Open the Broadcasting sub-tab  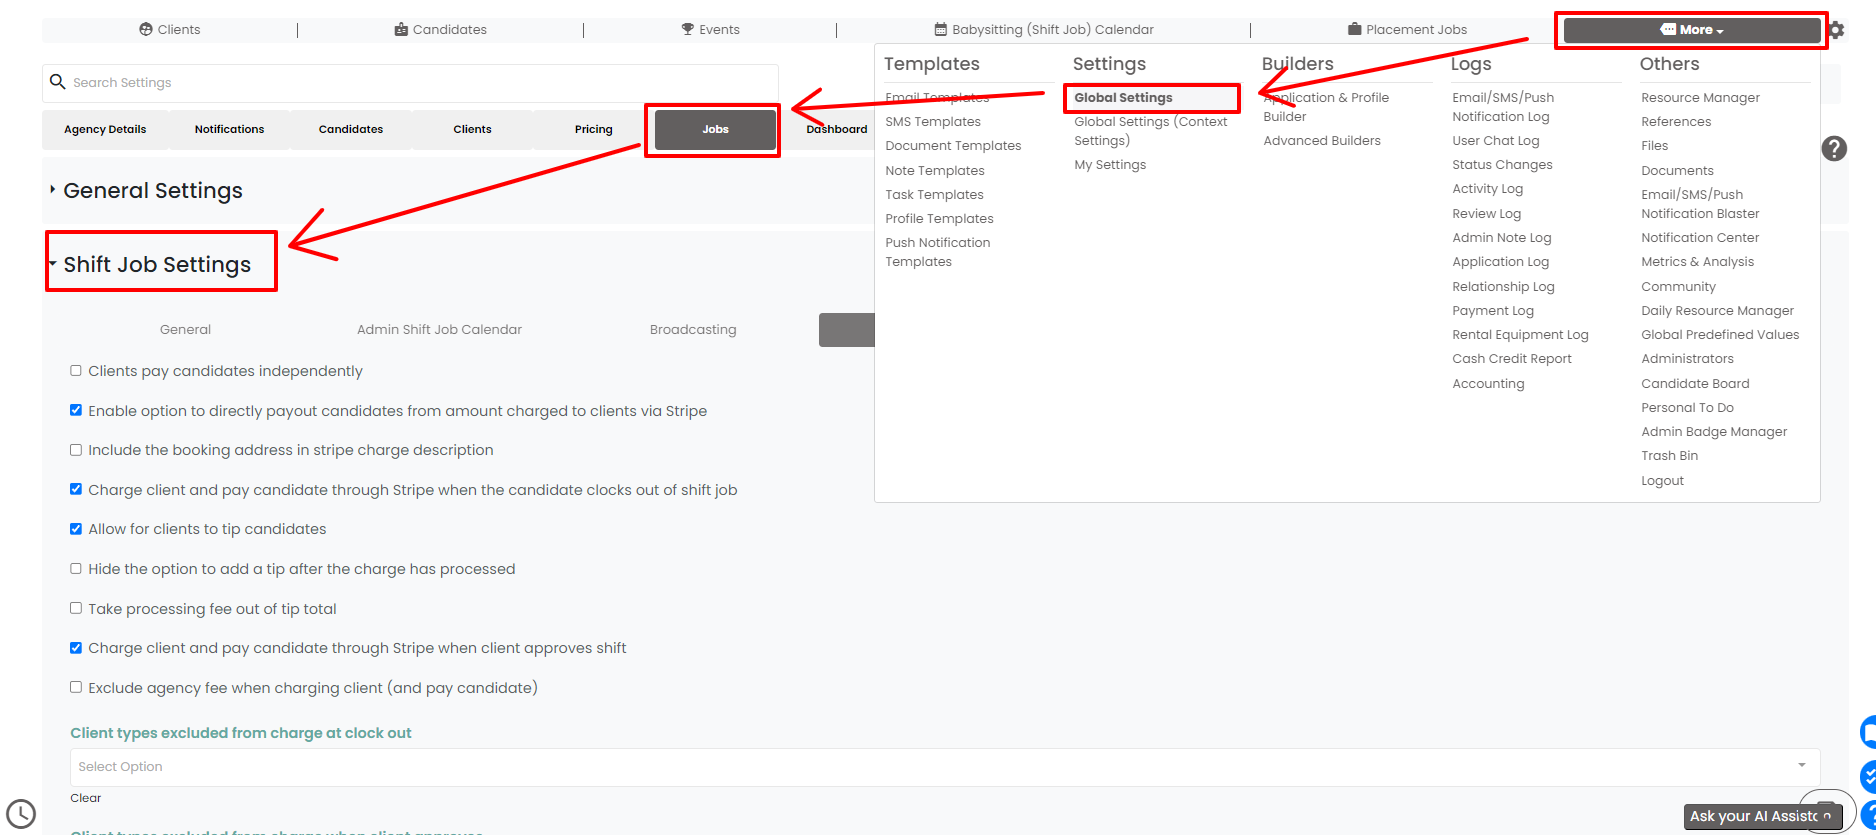click(x=693, y=330)
